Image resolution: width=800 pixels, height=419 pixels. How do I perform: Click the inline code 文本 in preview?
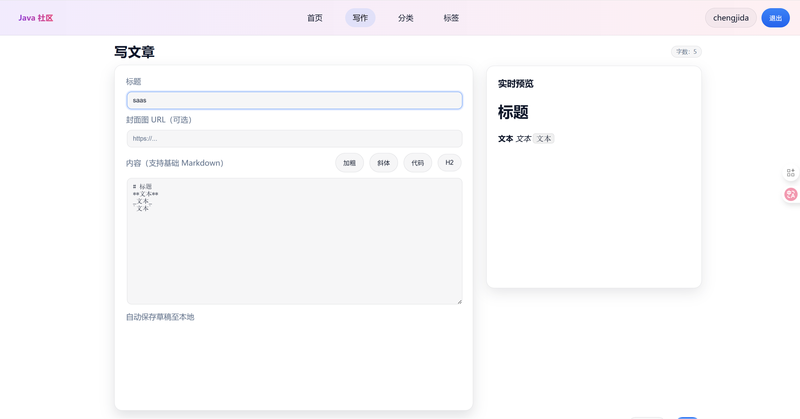(543, 139)
